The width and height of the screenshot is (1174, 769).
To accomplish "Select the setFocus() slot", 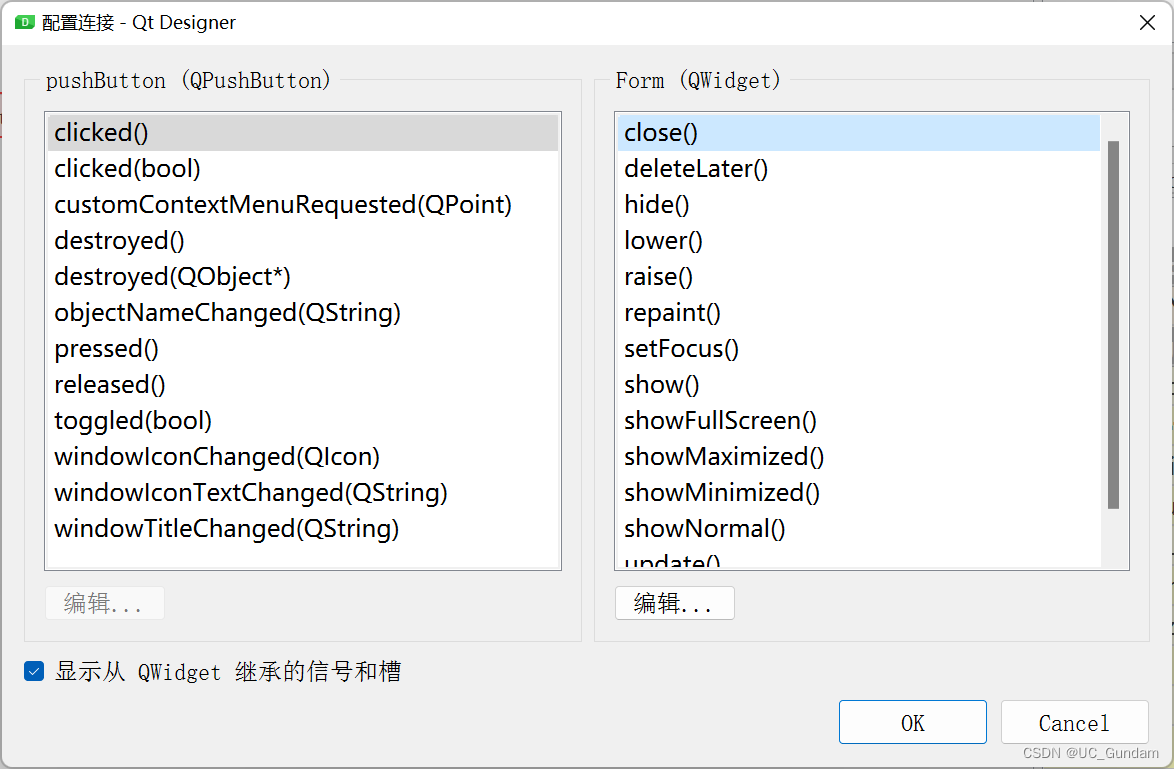I will click(x=859, y=348).
